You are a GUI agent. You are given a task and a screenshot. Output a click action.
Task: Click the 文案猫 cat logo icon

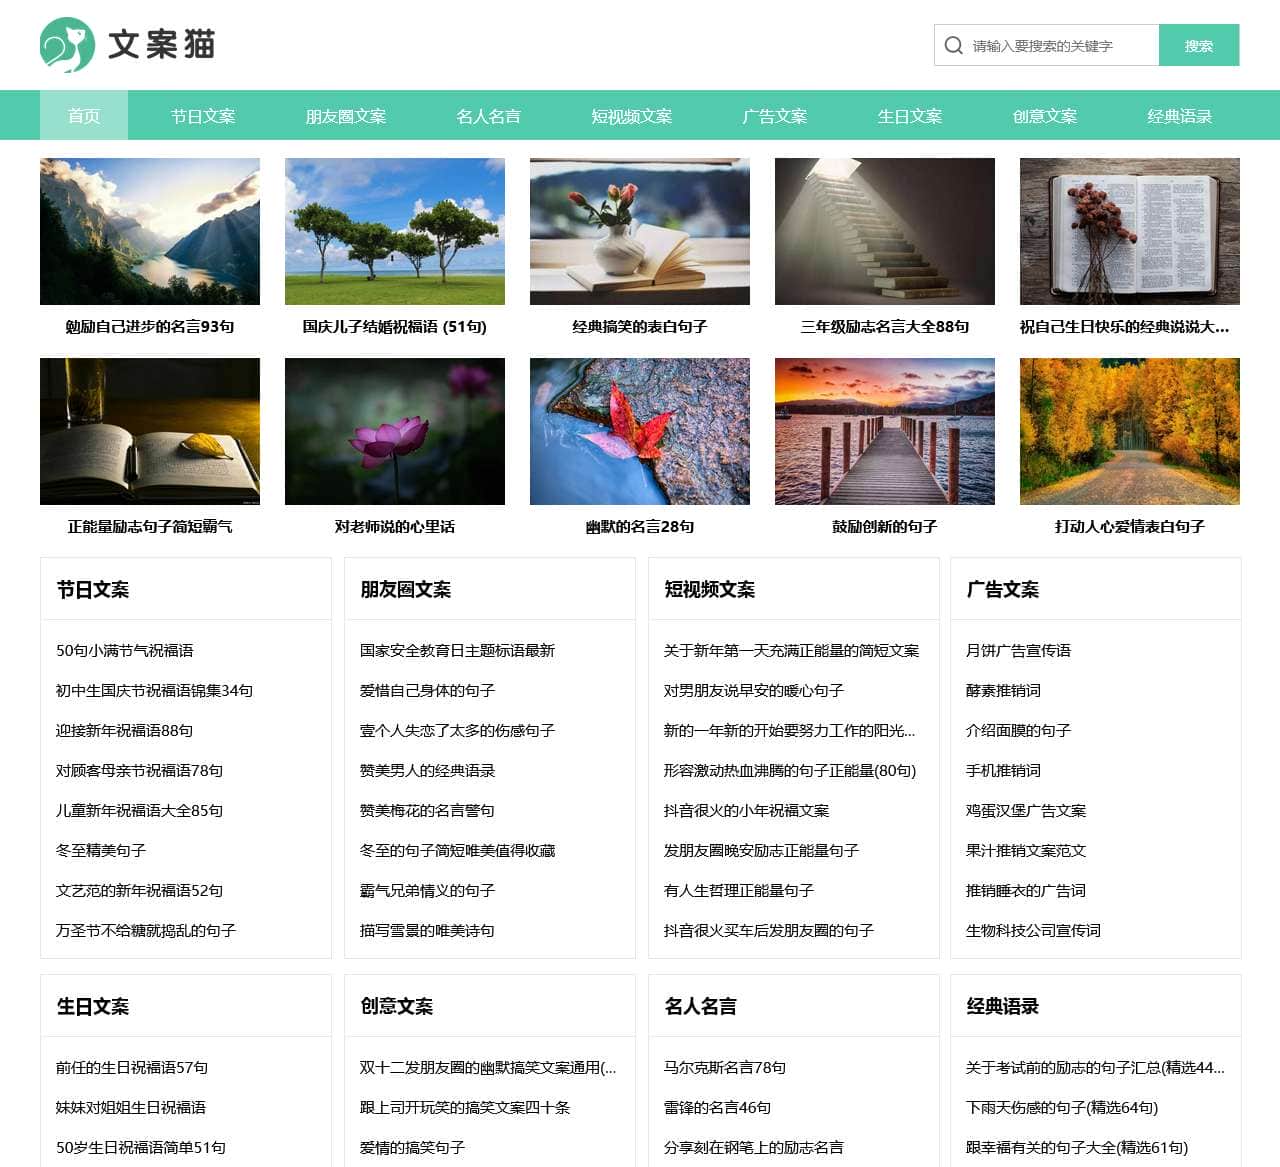(x=67, y=45)
